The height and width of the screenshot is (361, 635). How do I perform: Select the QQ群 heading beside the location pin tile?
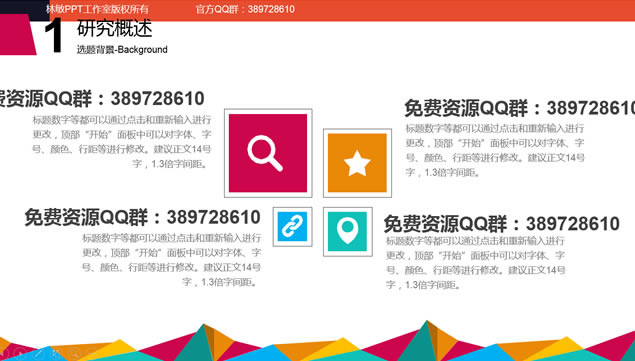tap(501, 224)
